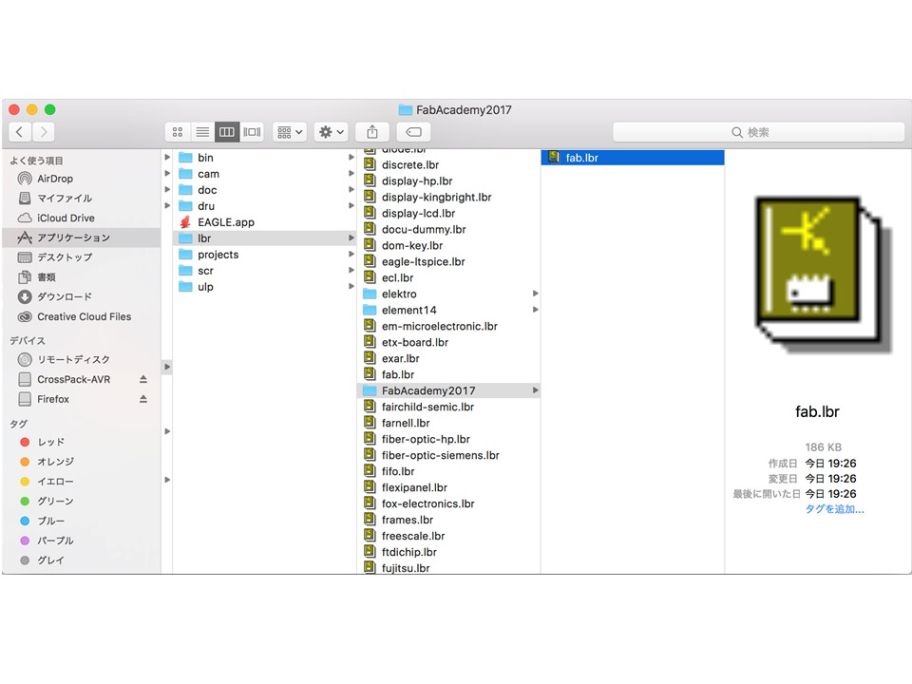Eject the CrossPack-AVR volume
The height and width of the screenshot is (684, 912).
pyautogui.click(x=143, y=379)
